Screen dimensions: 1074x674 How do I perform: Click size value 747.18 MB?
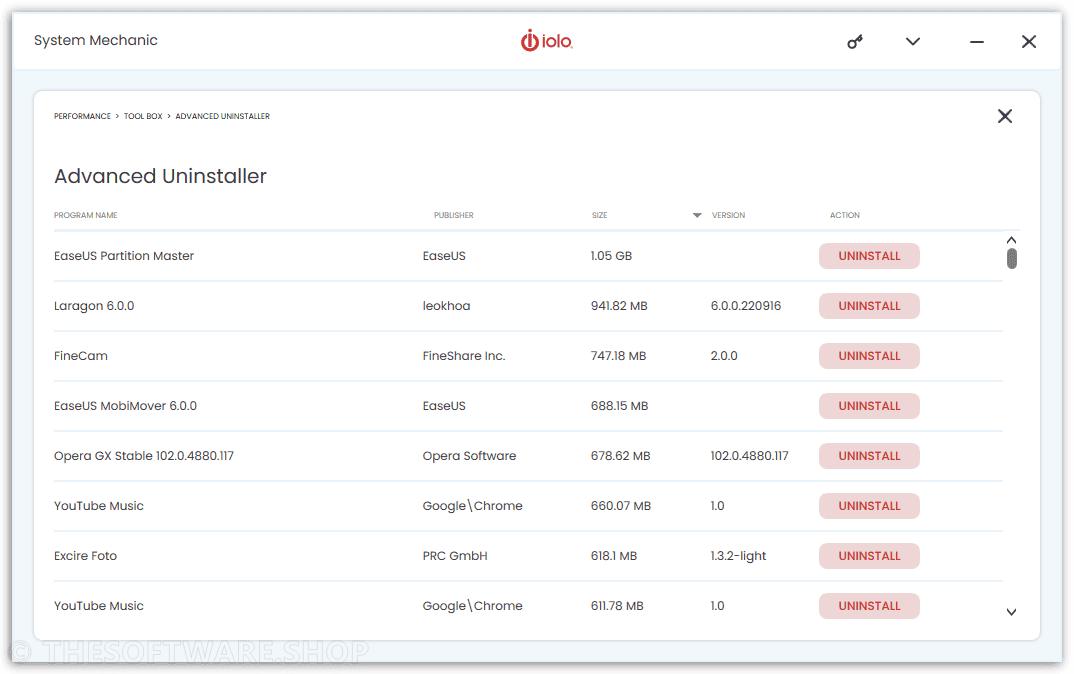(619, 356)
